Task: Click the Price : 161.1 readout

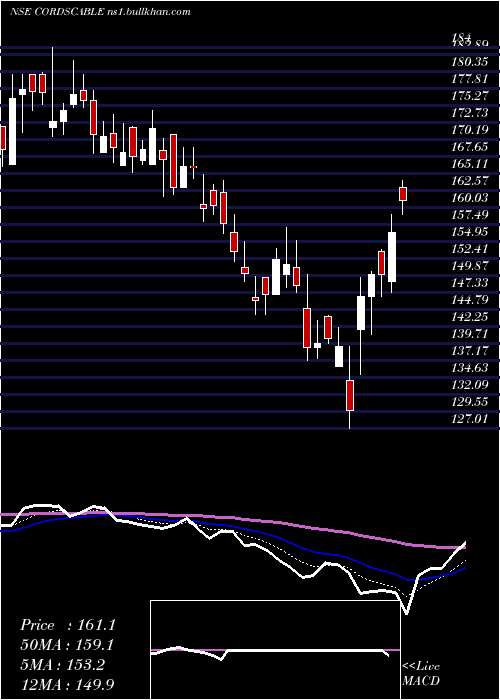Action: coord(68,625)
